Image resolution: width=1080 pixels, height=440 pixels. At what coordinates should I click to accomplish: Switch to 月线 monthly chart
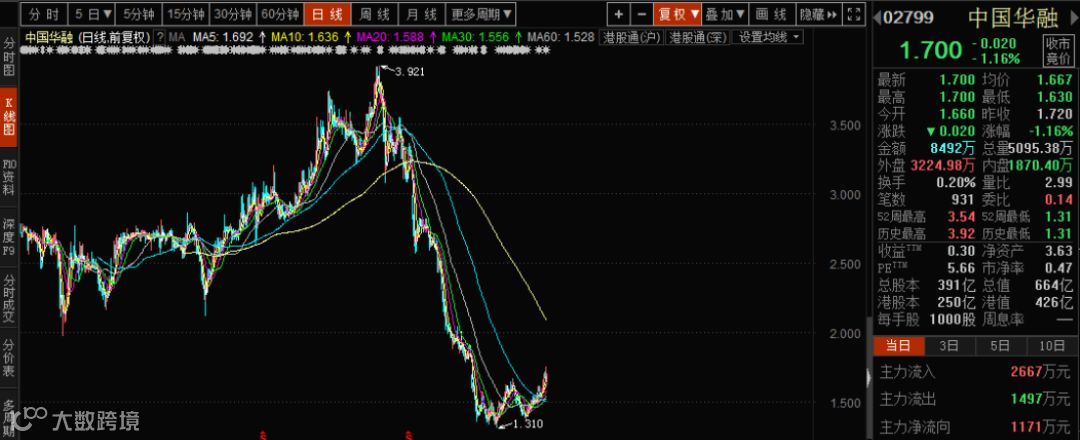[422, 14]
